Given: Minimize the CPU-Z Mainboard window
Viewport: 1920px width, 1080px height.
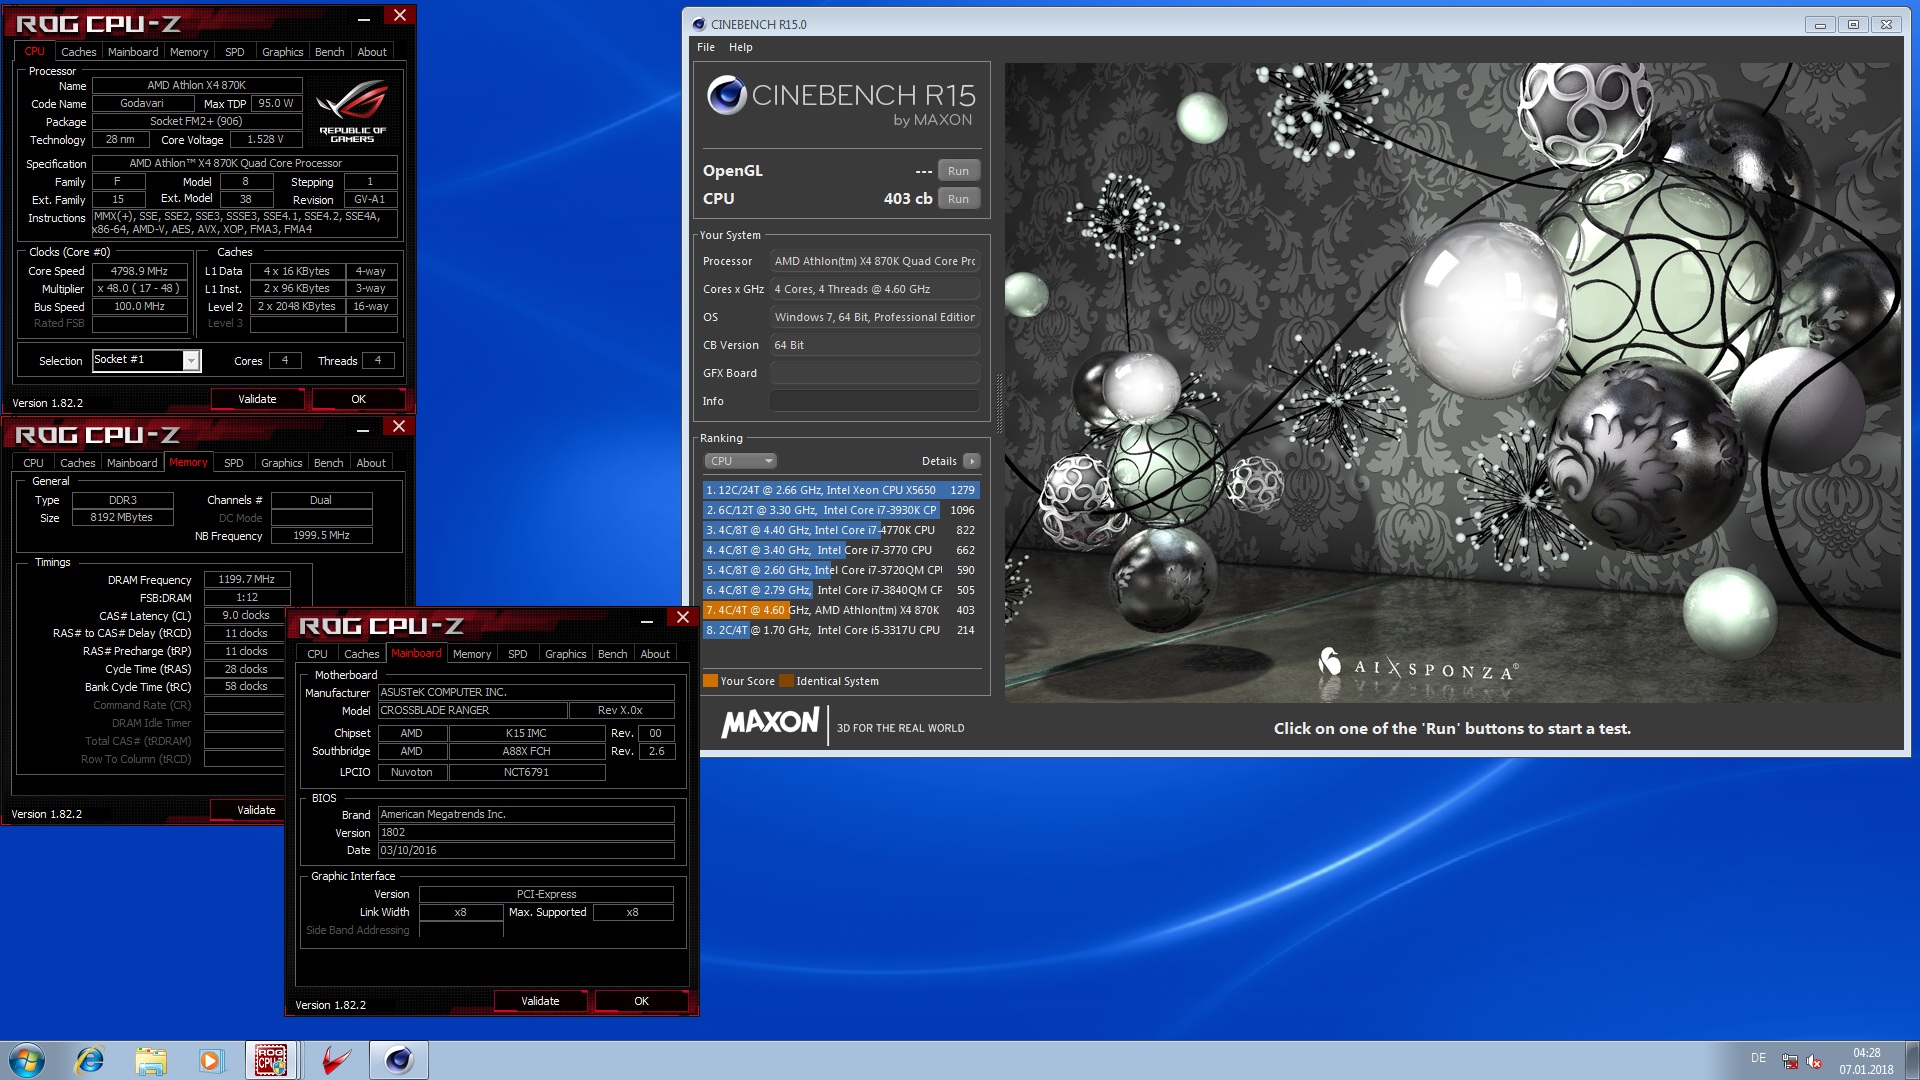Looking at the screenshot, I should [x=647, y=621].
